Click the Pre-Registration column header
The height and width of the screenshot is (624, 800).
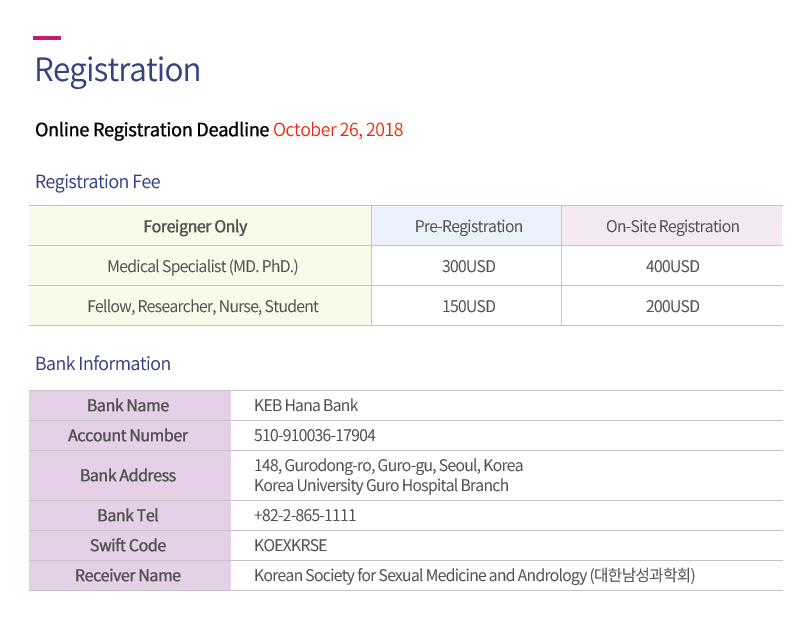[466, 226]
